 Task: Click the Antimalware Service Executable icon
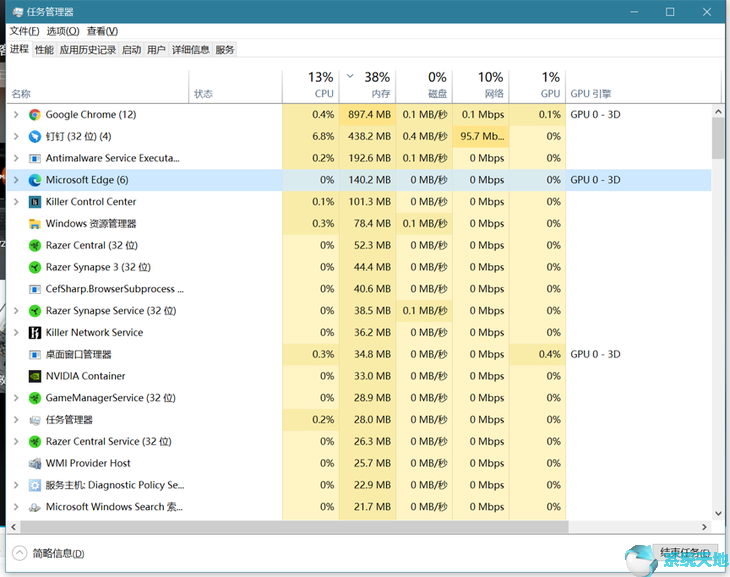click(x=34, y=158)
